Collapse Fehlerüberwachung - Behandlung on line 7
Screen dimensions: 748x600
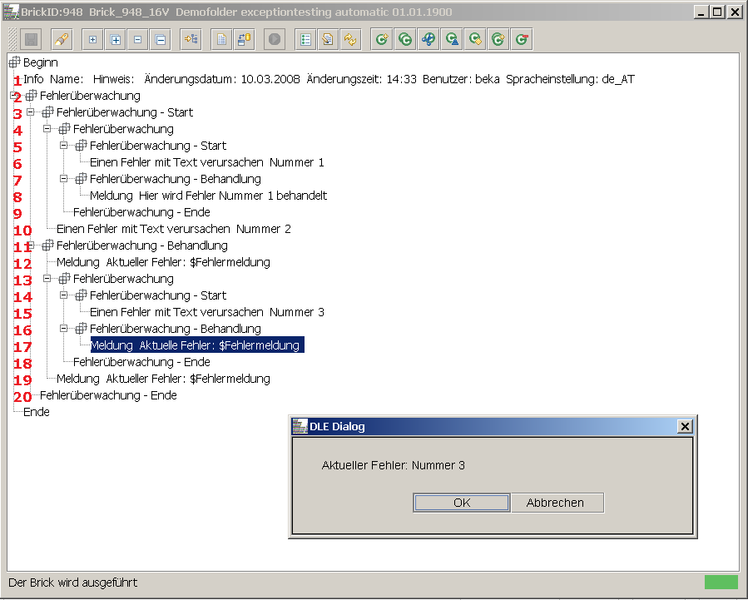click(64, 179)
